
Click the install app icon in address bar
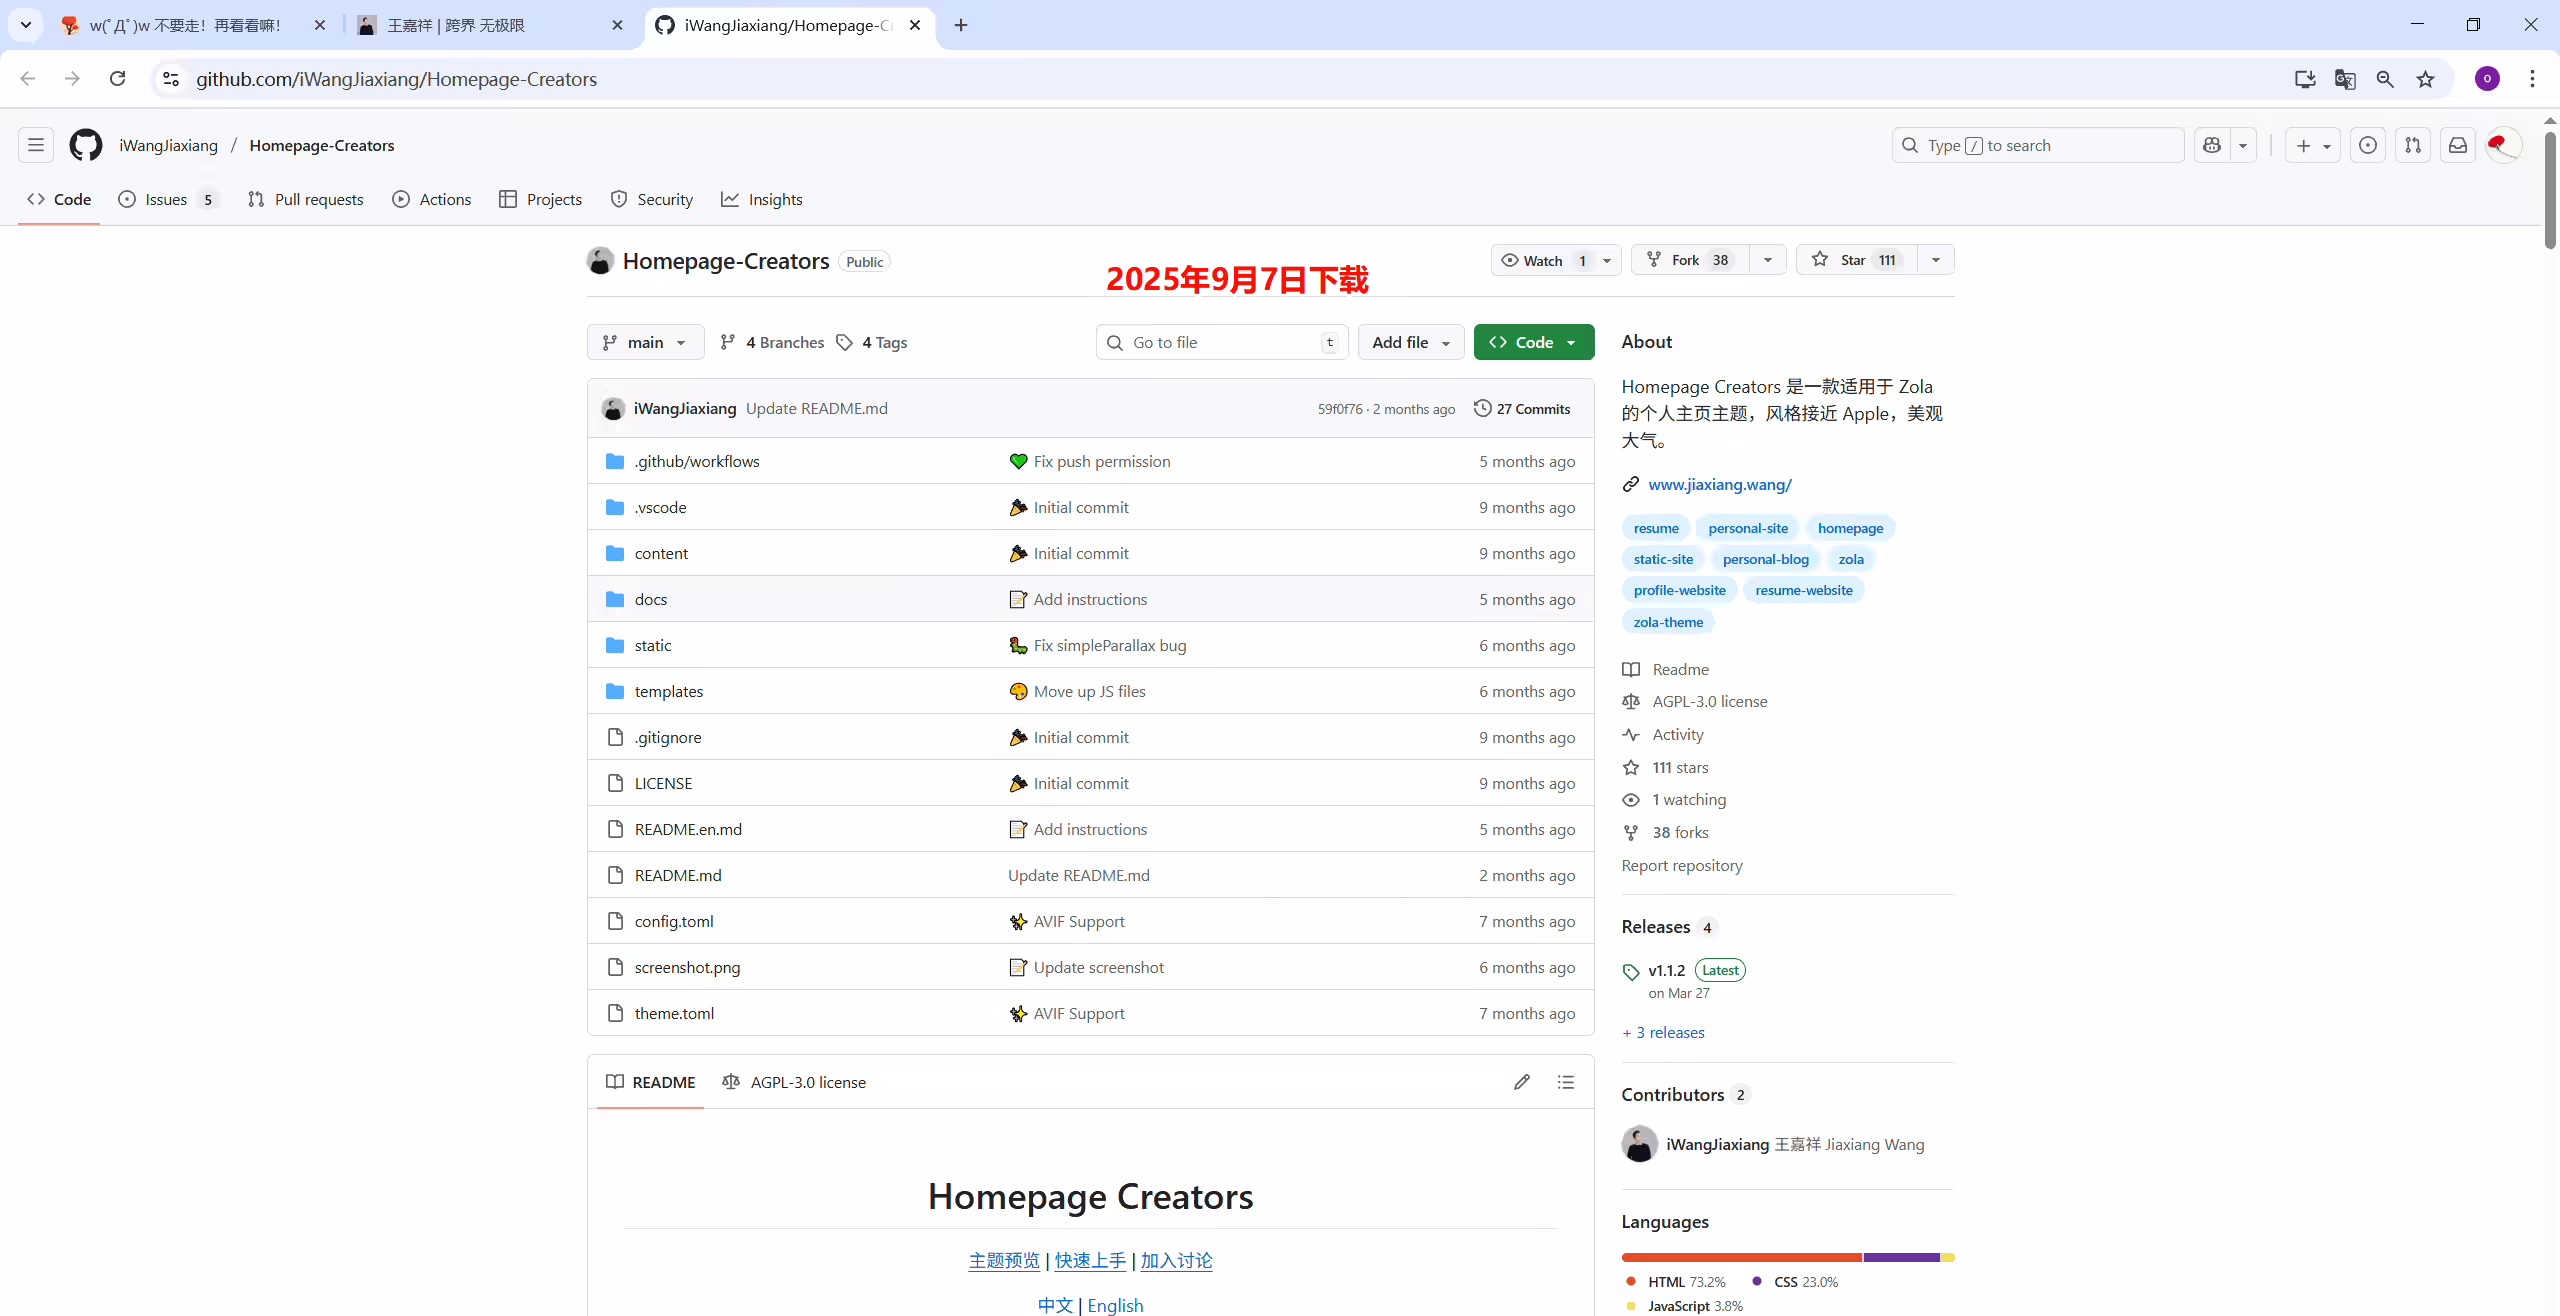point(2305,79)
